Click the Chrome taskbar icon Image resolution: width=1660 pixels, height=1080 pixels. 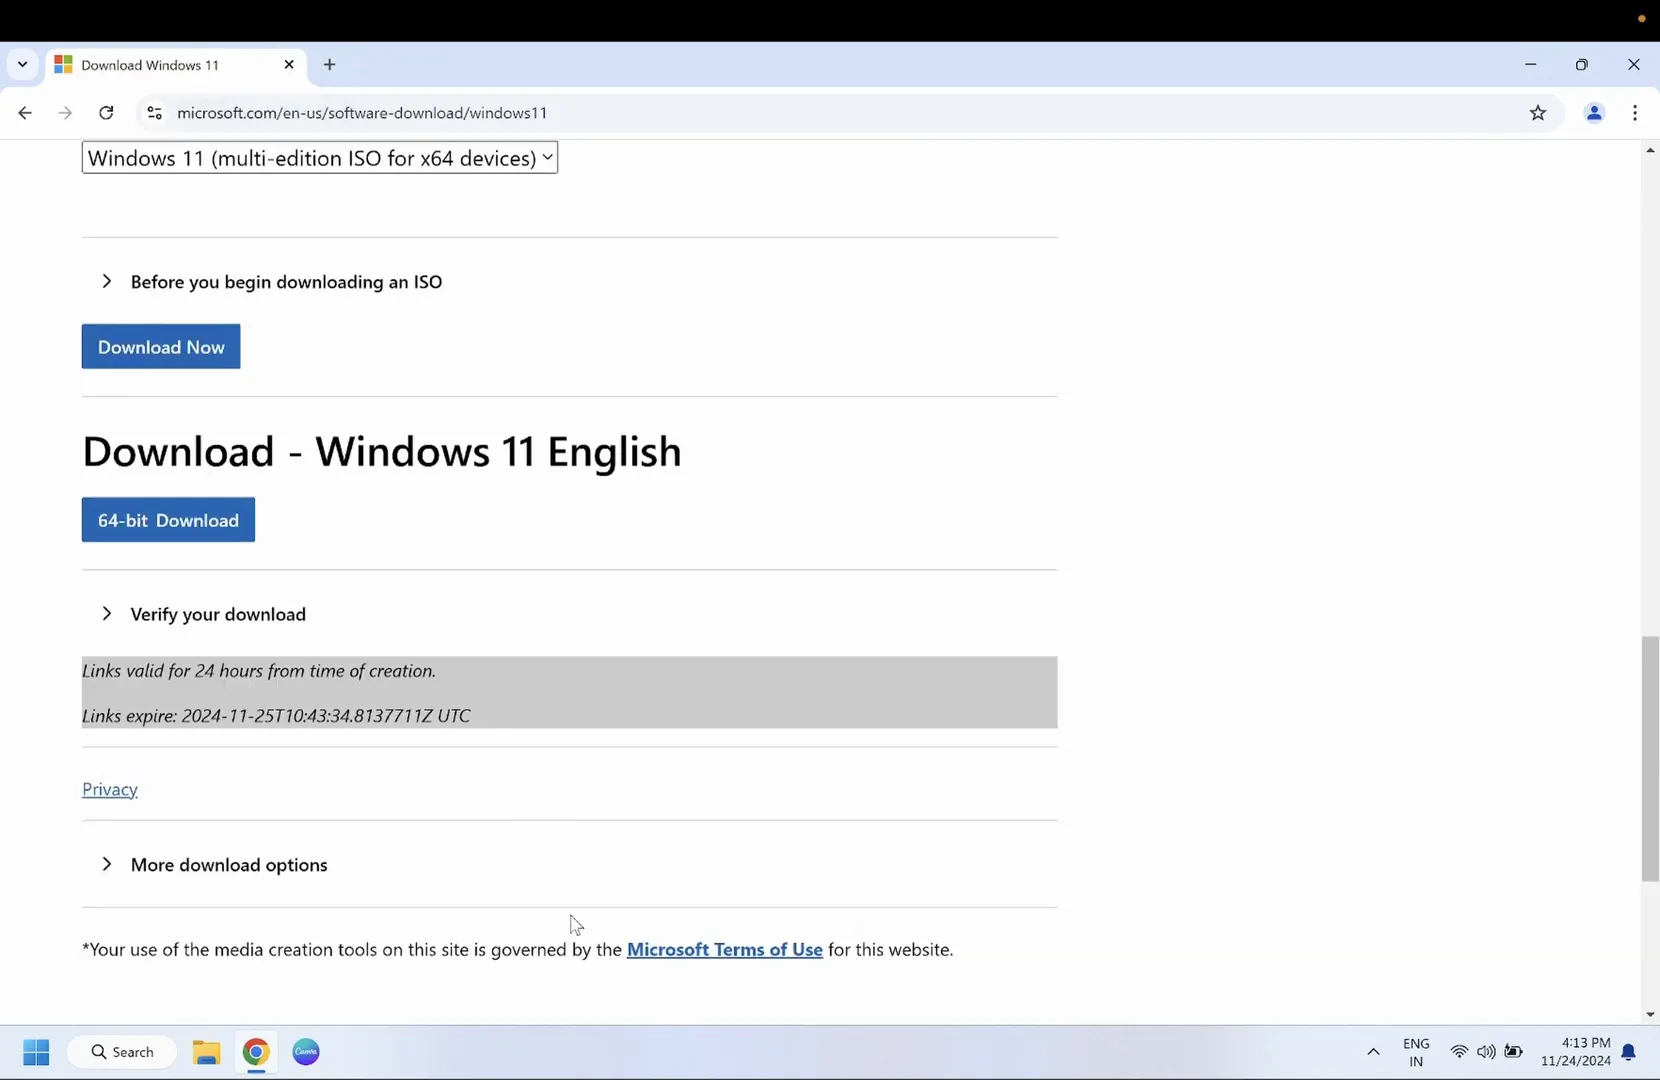click(256, 1052)
